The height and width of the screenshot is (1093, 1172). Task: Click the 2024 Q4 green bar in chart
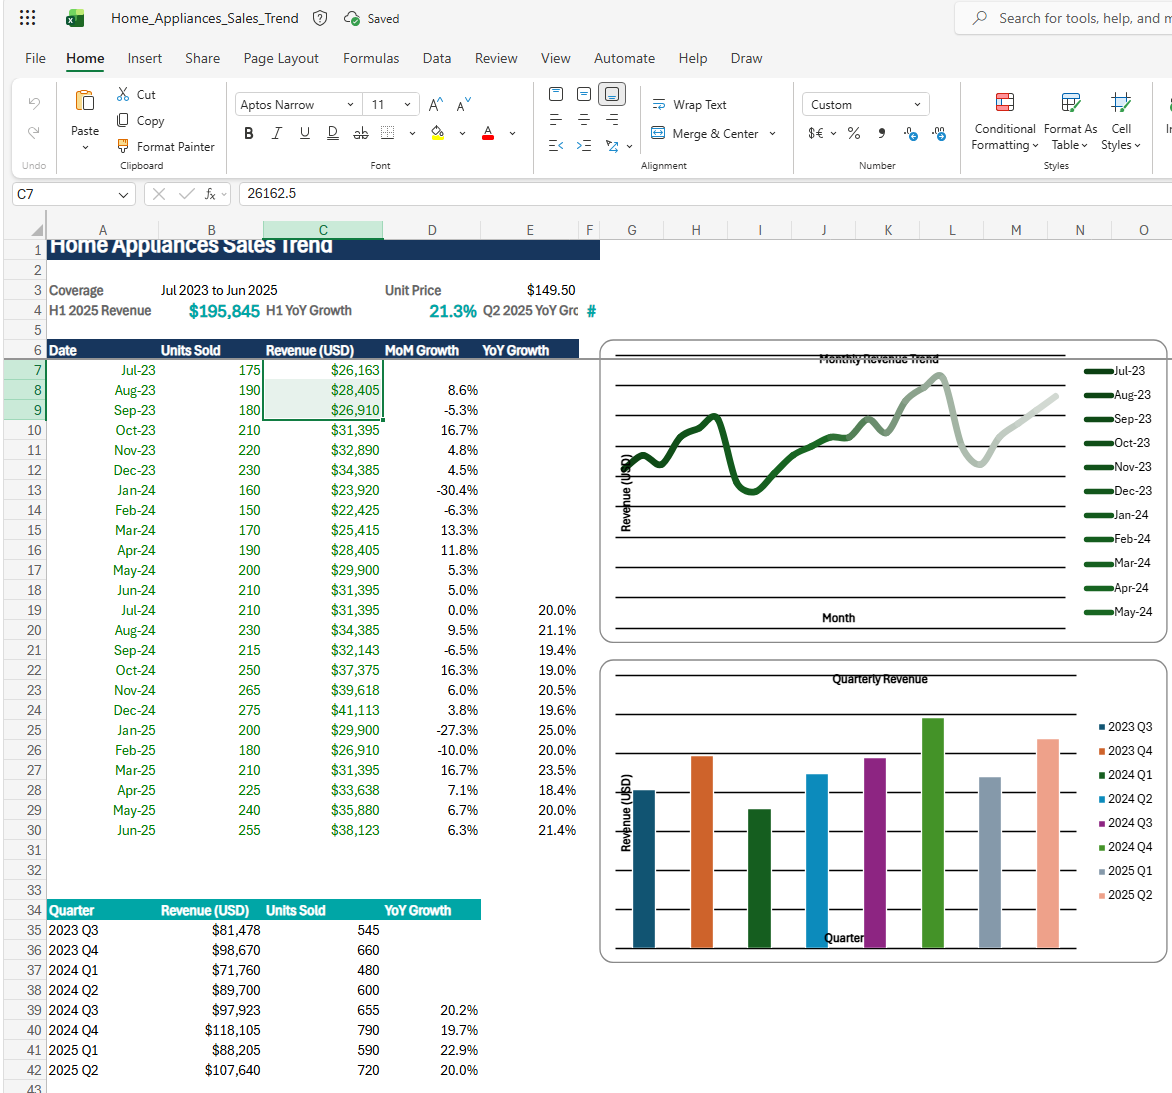click(x=932, y=832)
